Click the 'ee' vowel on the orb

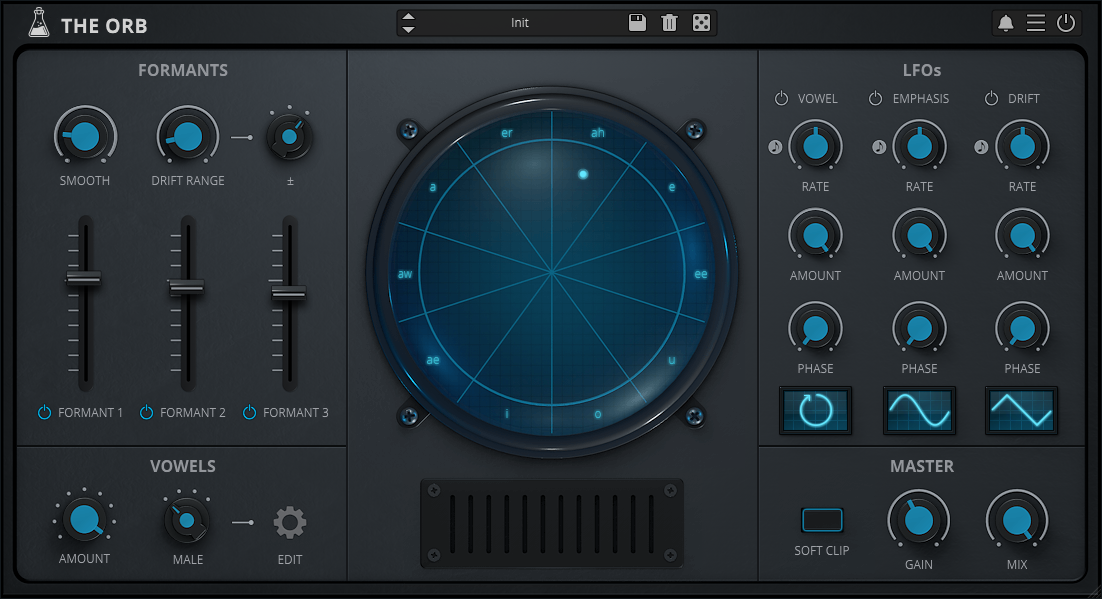coord(701,273)
